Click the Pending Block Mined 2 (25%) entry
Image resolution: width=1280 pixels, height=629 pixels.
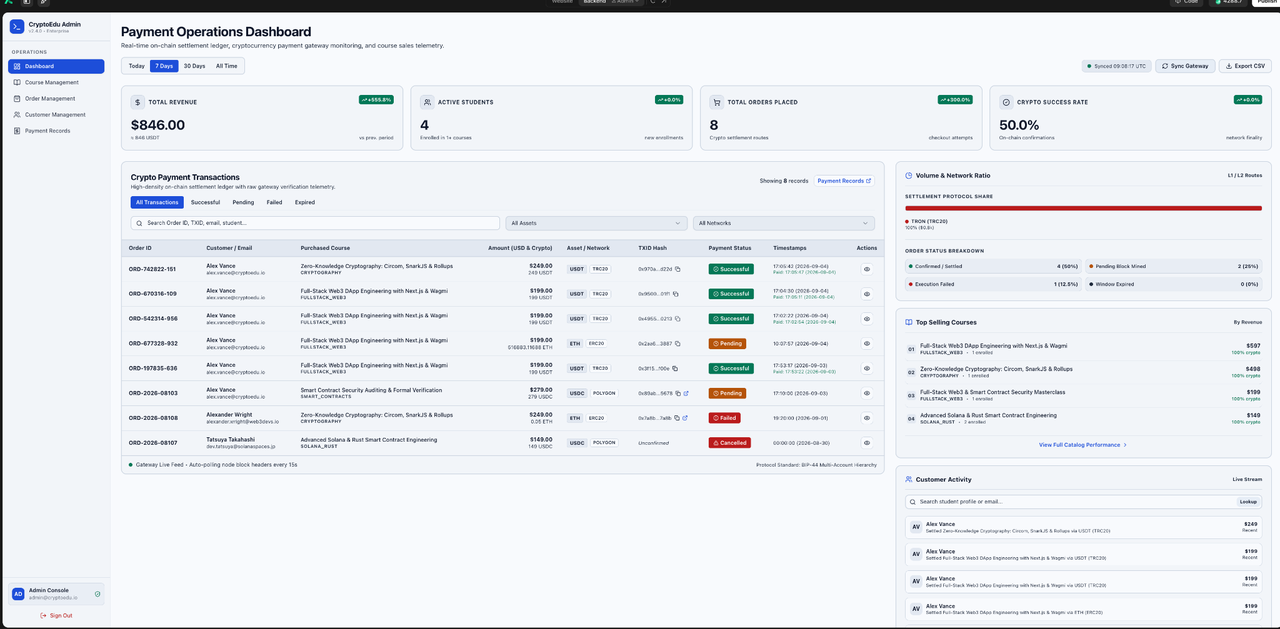coord(1174,266)
